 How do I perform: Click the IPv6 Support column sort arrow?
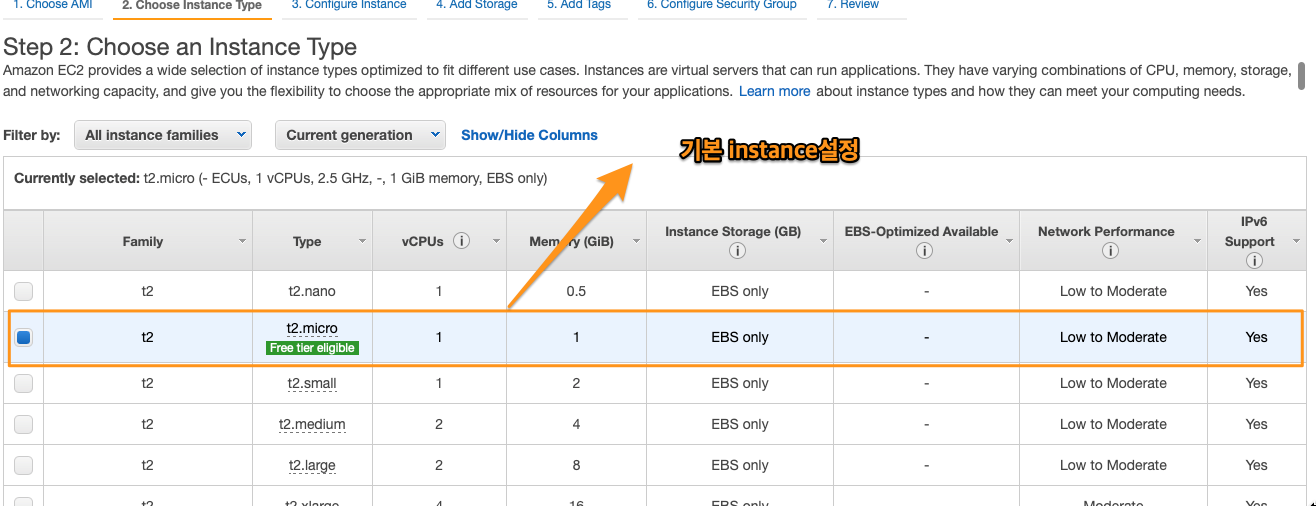point(1296,242)
